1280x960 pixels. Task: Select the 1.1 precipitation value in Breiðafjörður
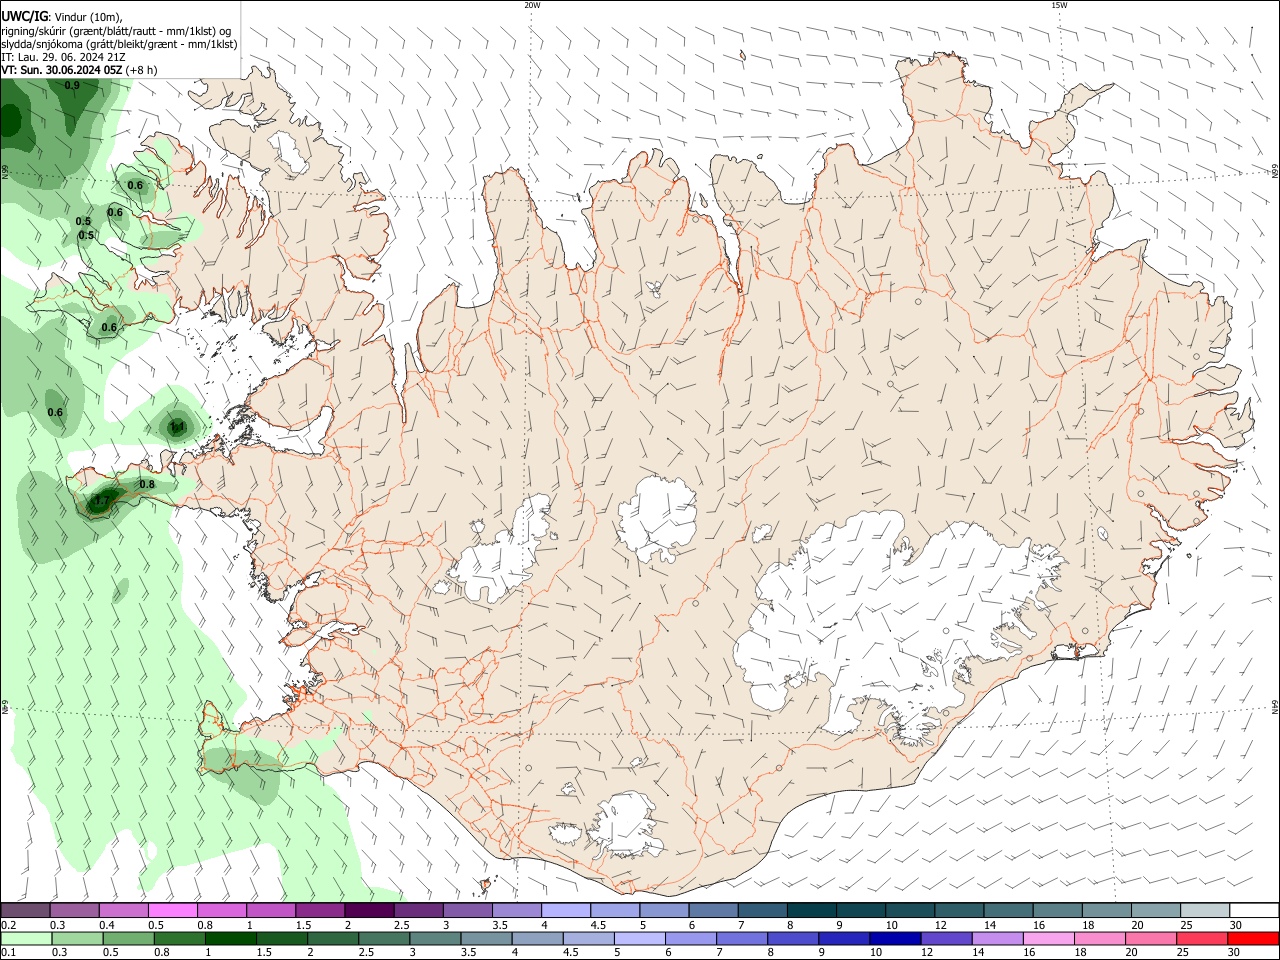[177, 427]
